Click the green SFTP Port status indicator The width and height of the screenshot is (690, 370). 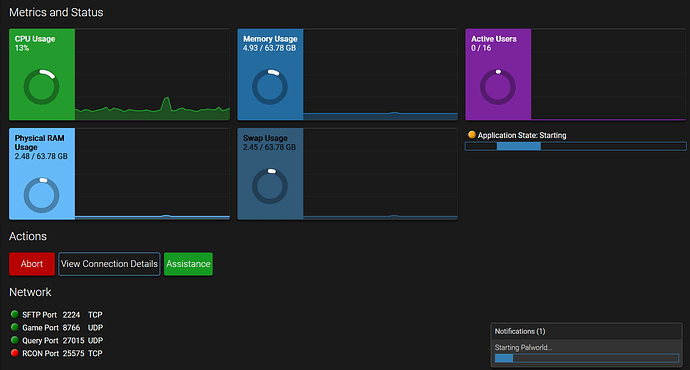[15, 314]
